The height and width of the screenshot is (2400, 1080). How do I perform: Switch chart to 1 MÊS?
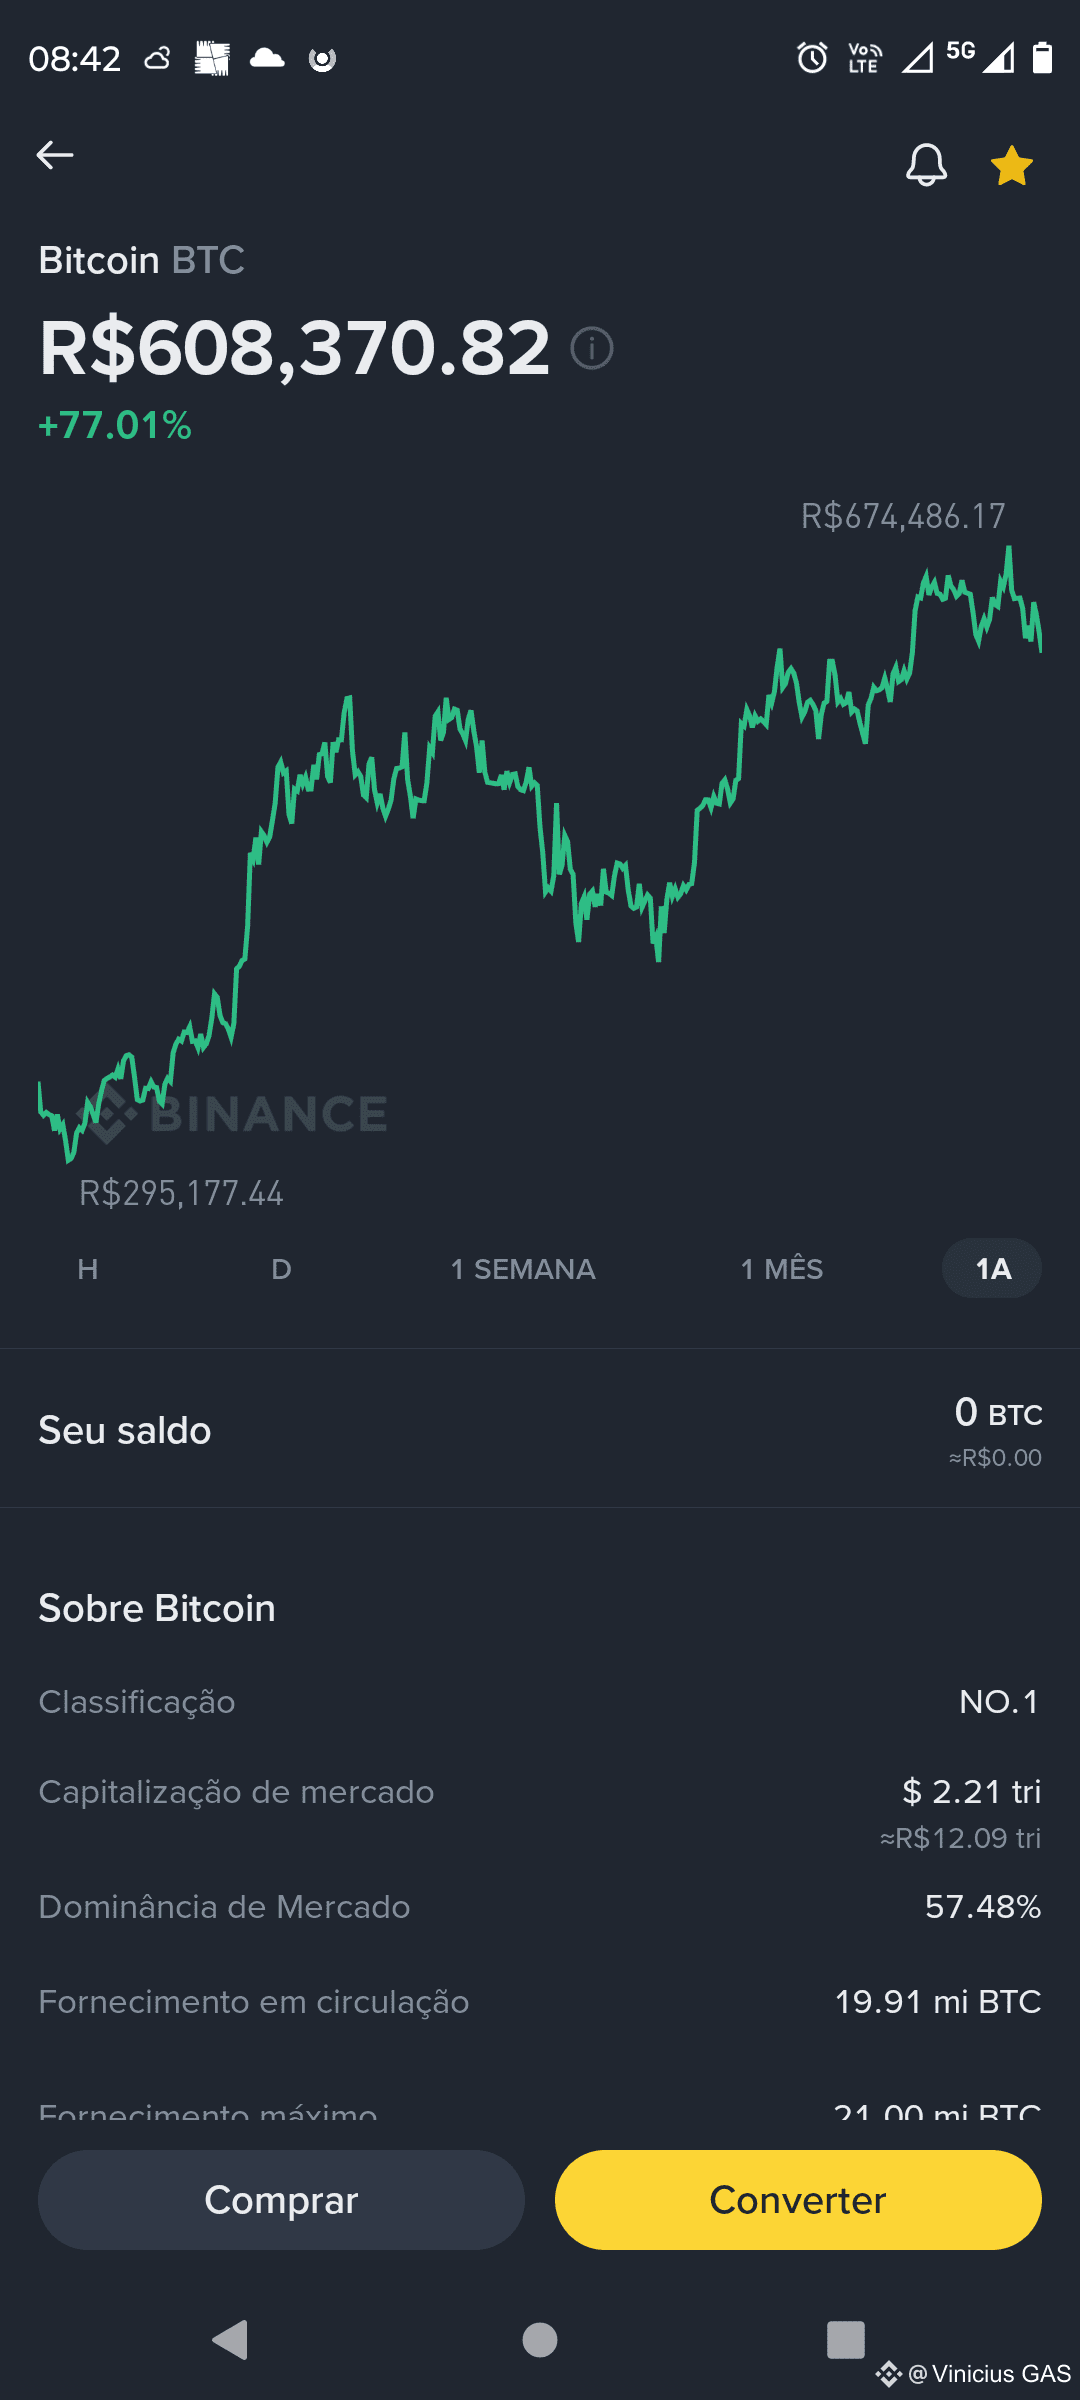click(x=782, y=1269)
